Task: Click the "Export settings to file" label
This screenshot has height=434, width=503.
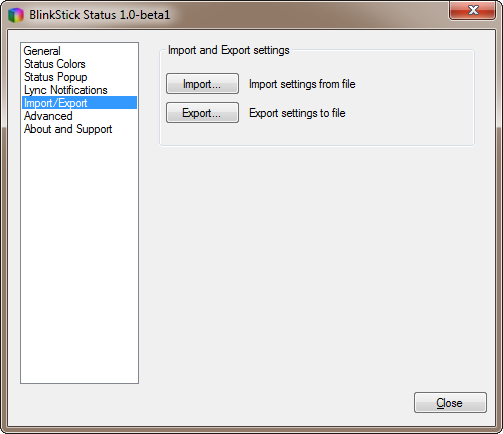Action: point(297,113)
